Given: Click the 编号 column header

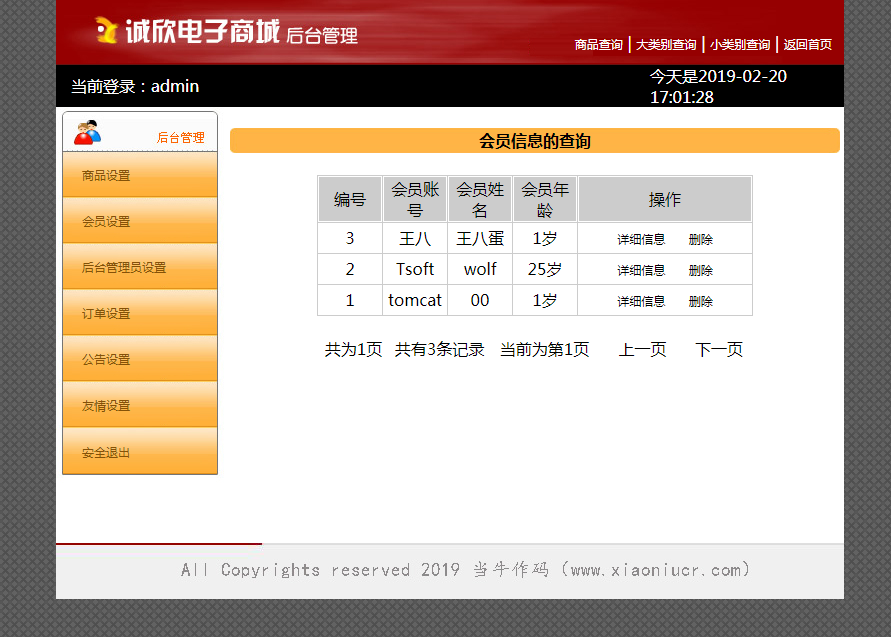Looking at the screenshot, I should 349,199.
